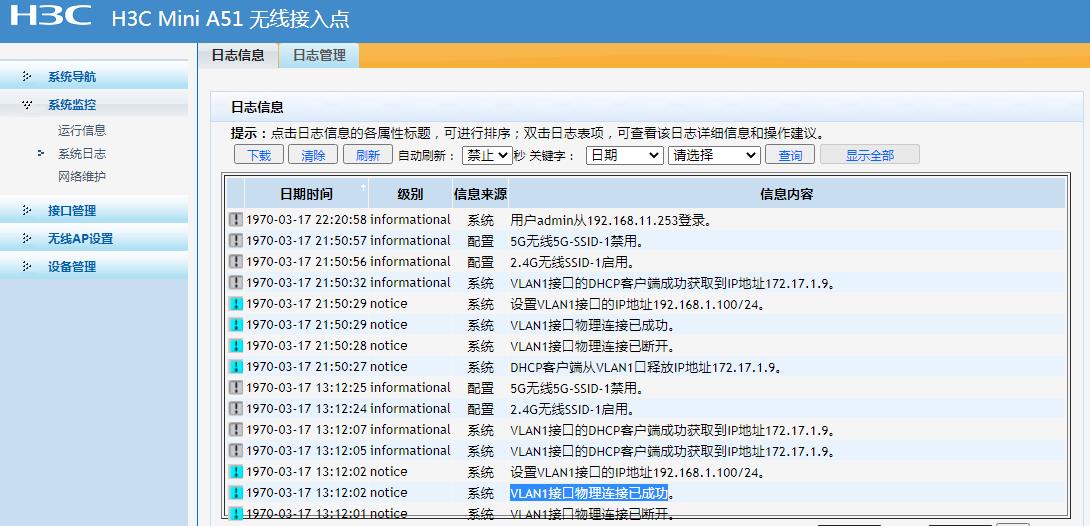The image size is (1090, 526).
Task: Click severity icon of 13:12:24 log row
Action: point(236,409)
